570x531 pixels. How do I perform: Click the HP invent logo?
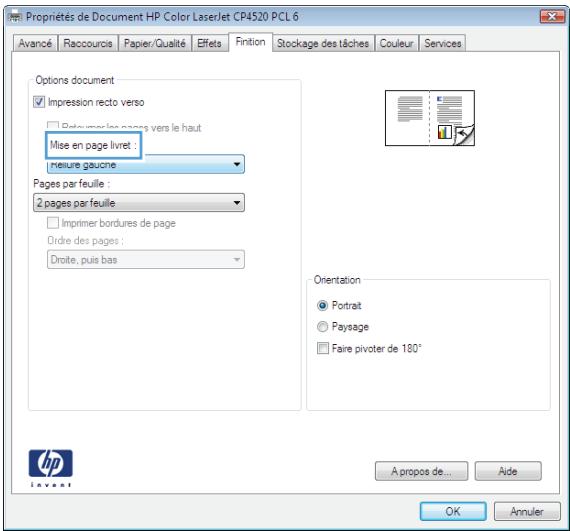pyautogui.click(x=51, y=467)
